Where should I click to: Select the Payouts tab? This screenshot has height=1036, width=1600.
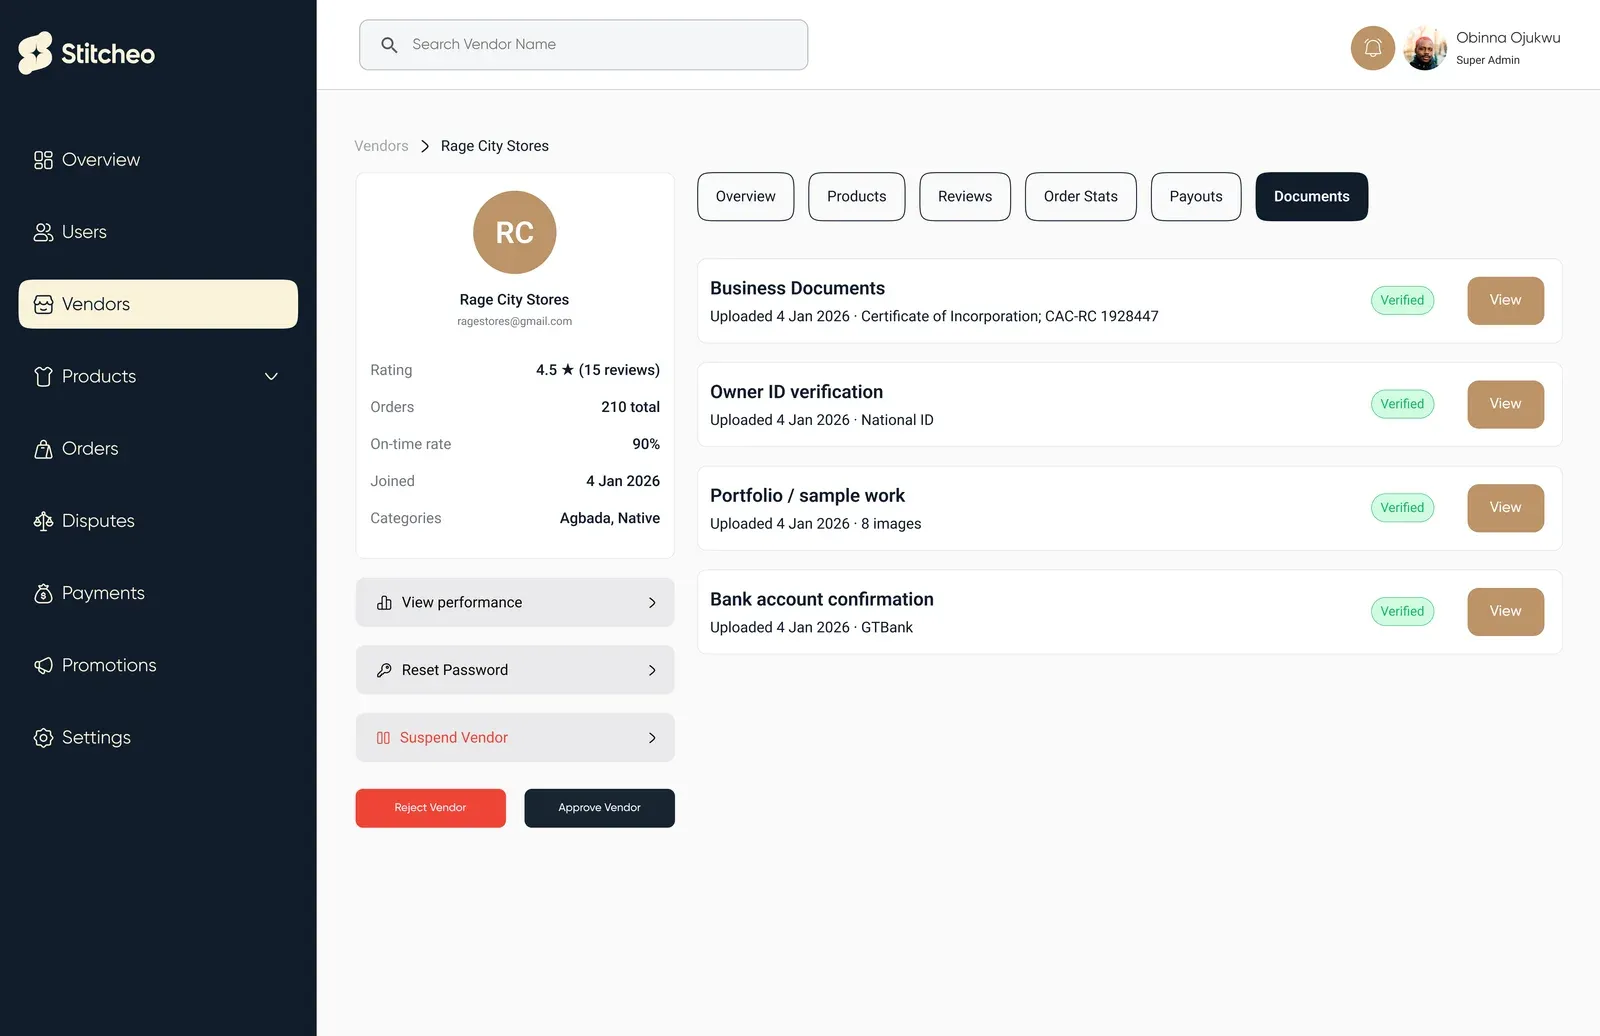tap(1196, 197)
